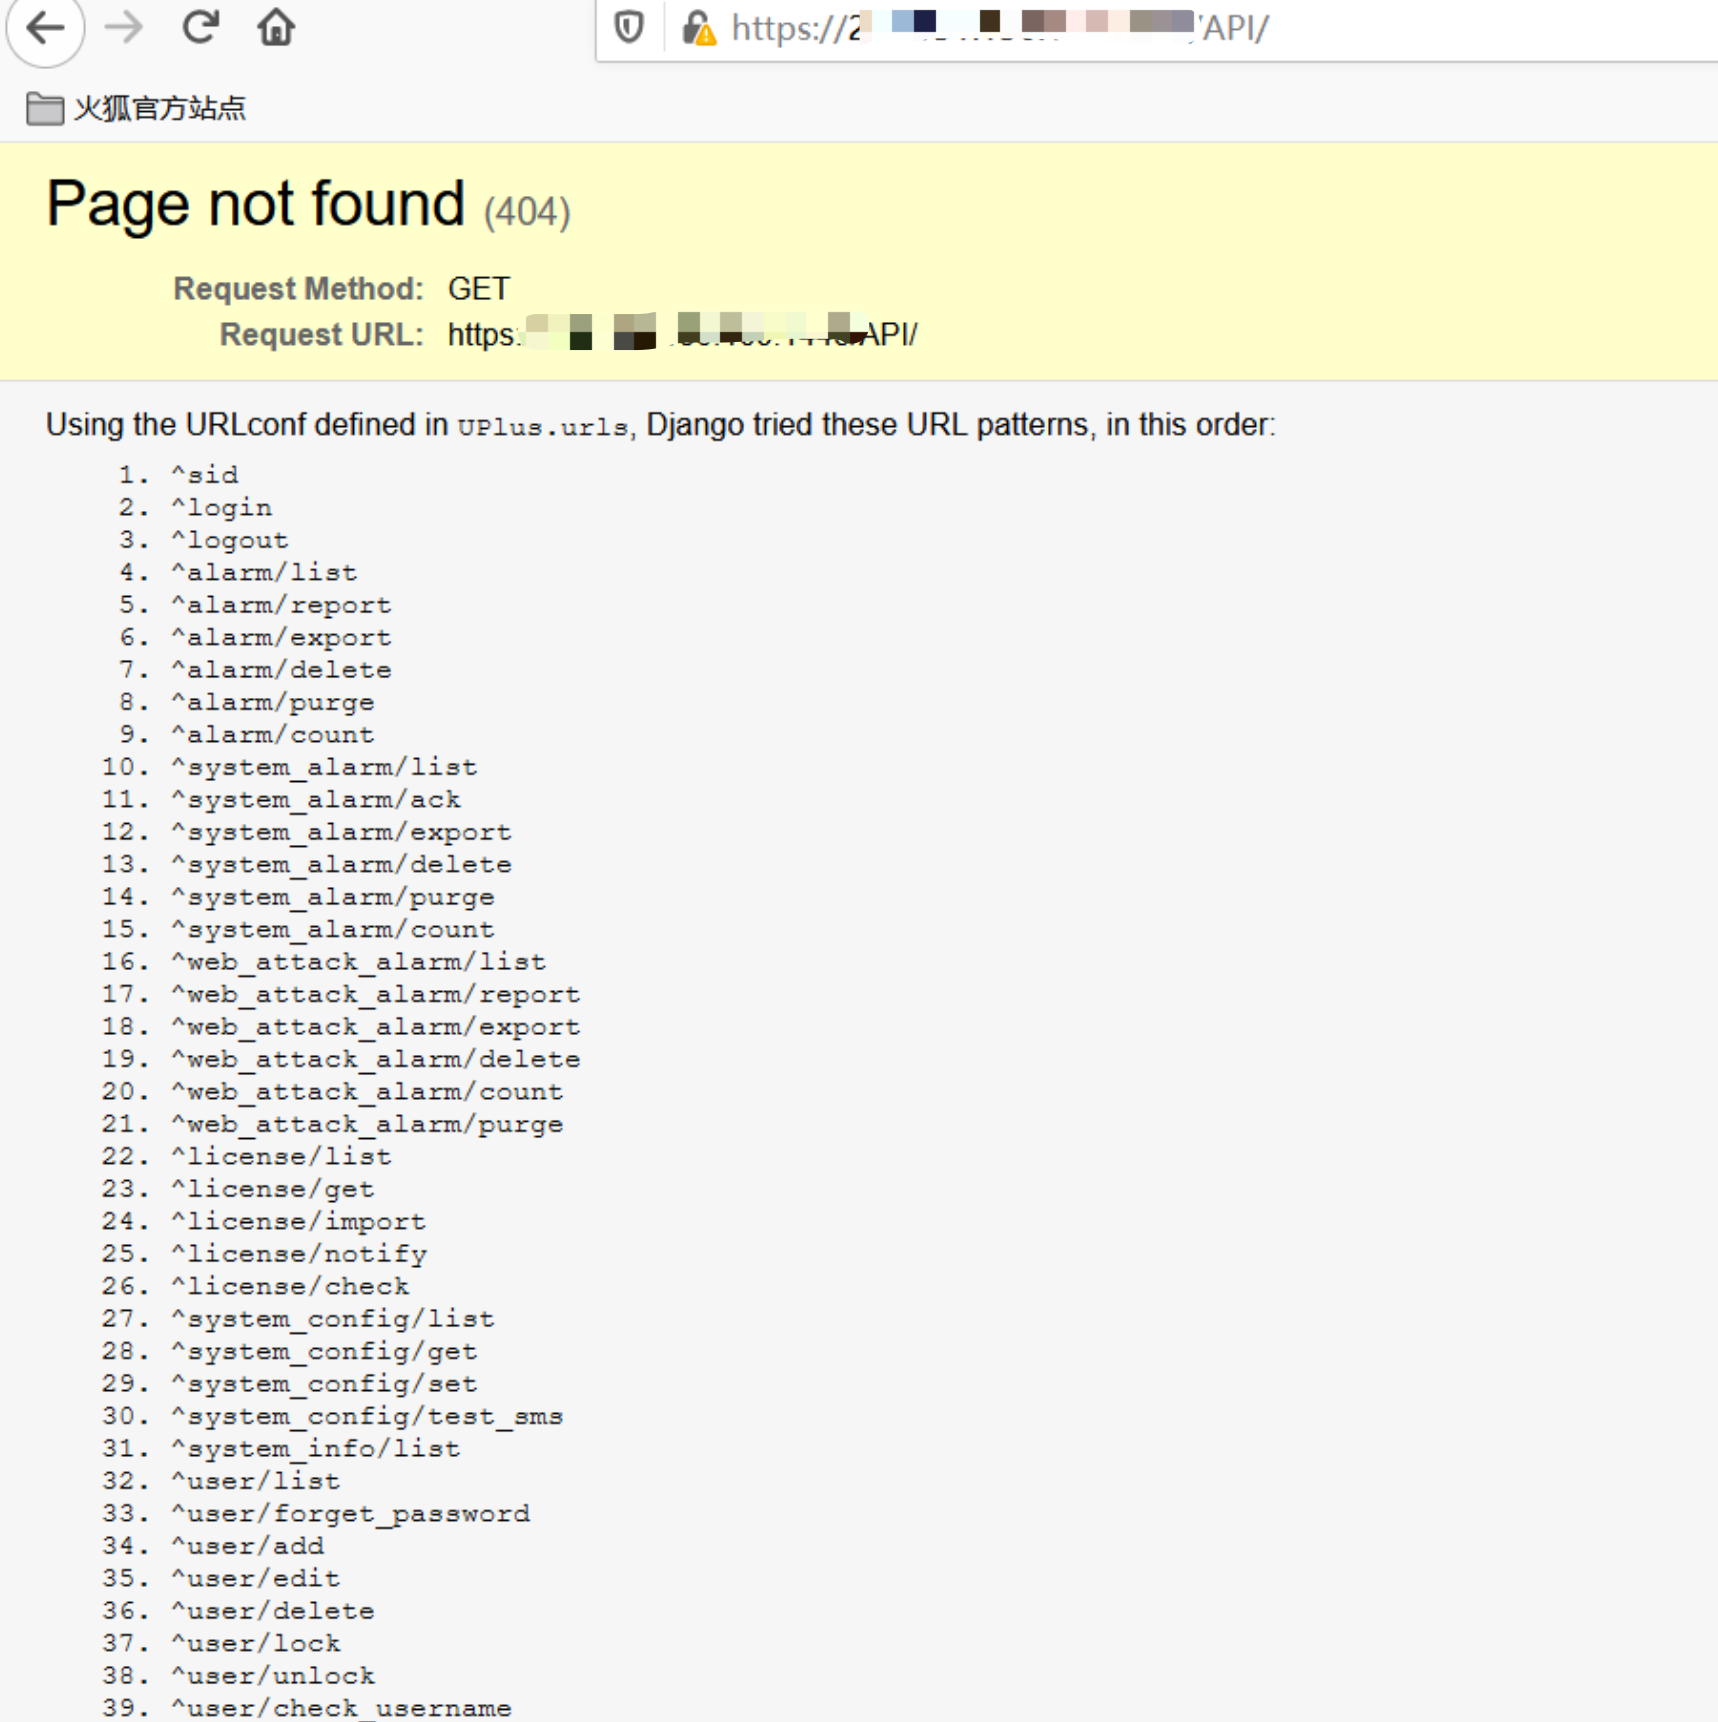This screenshot has height=1722, width=1718.
Task: Open the 火狐官方站点 bookmarks folder
Action: 158,108
